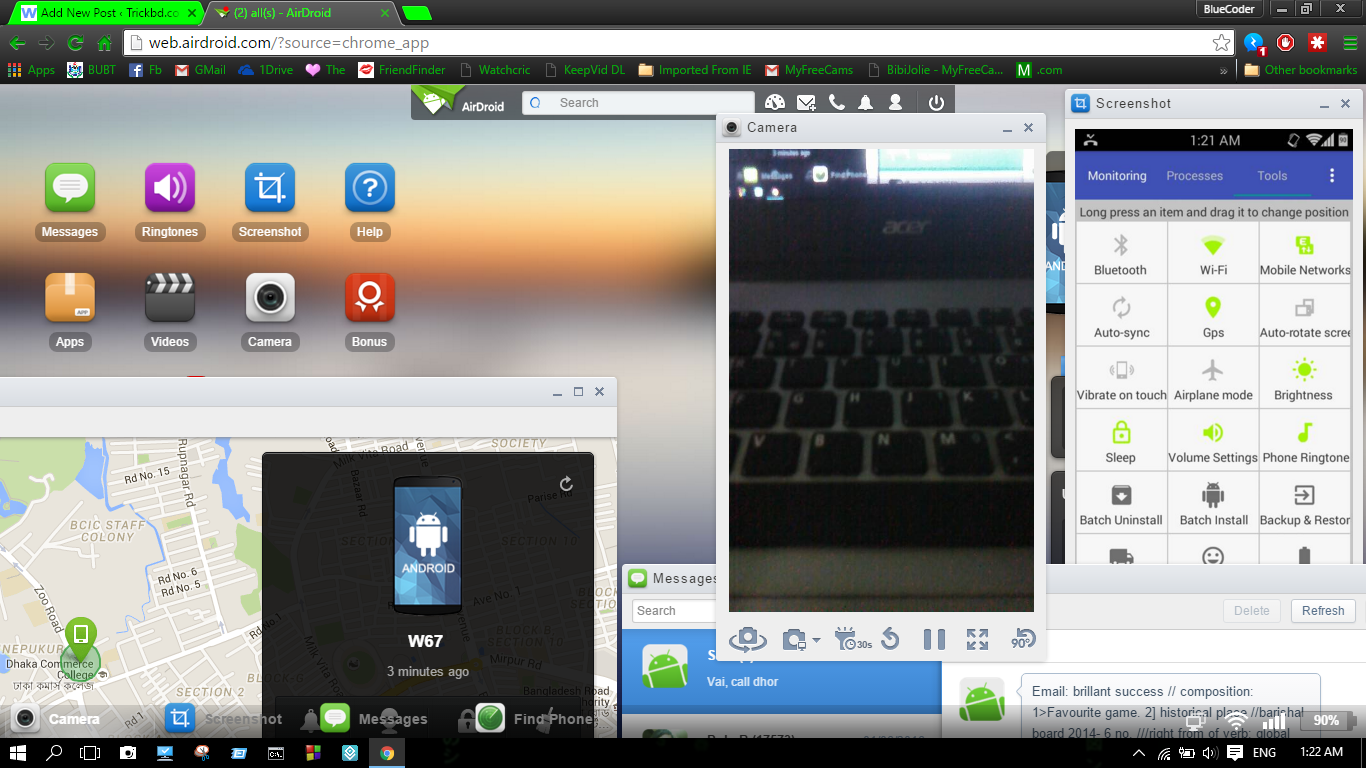1366x768 pixels.
Task: Switch camera with the flip camera icon
Action: pos(748,639)
